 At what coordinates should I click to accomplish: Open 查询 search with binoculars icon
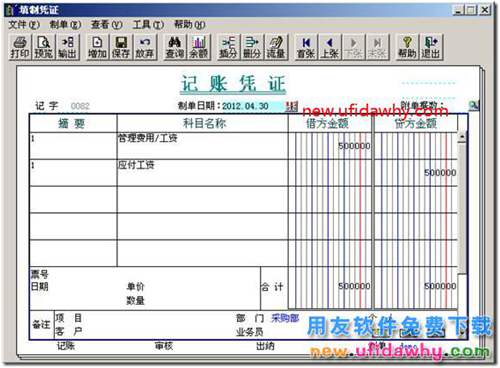[x=175, y=47]
